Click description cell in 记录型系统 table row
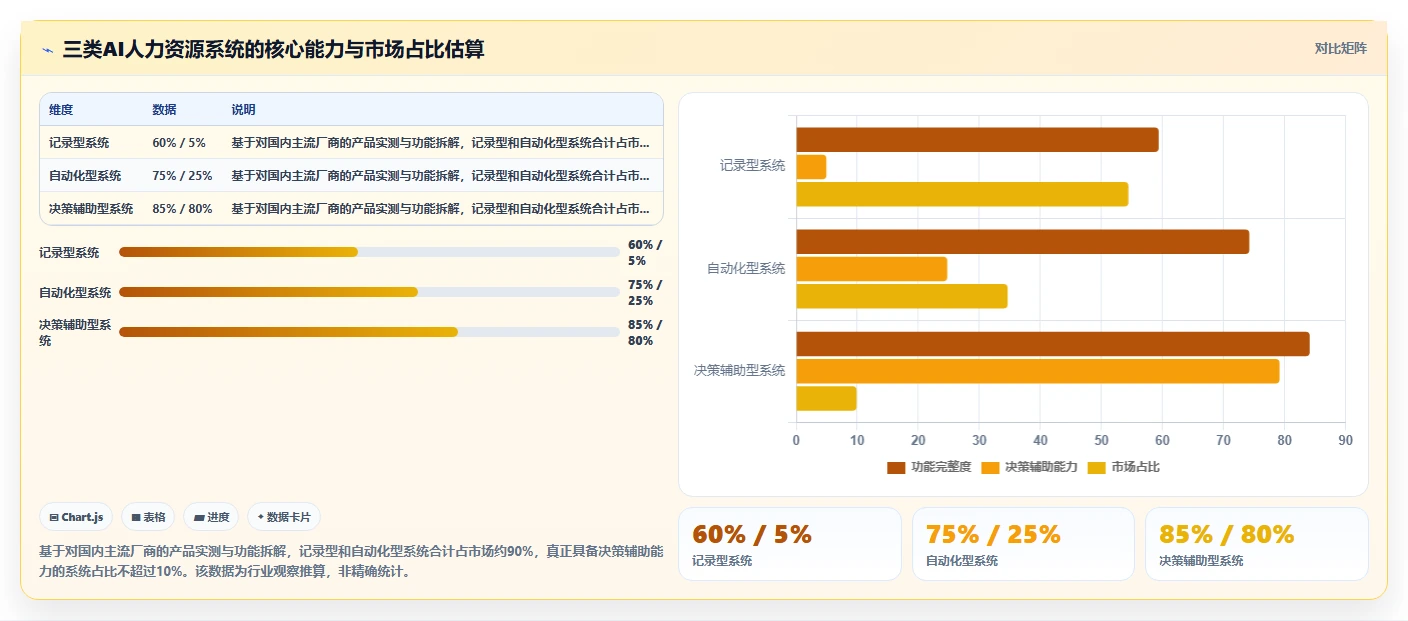 pos(441,143)
